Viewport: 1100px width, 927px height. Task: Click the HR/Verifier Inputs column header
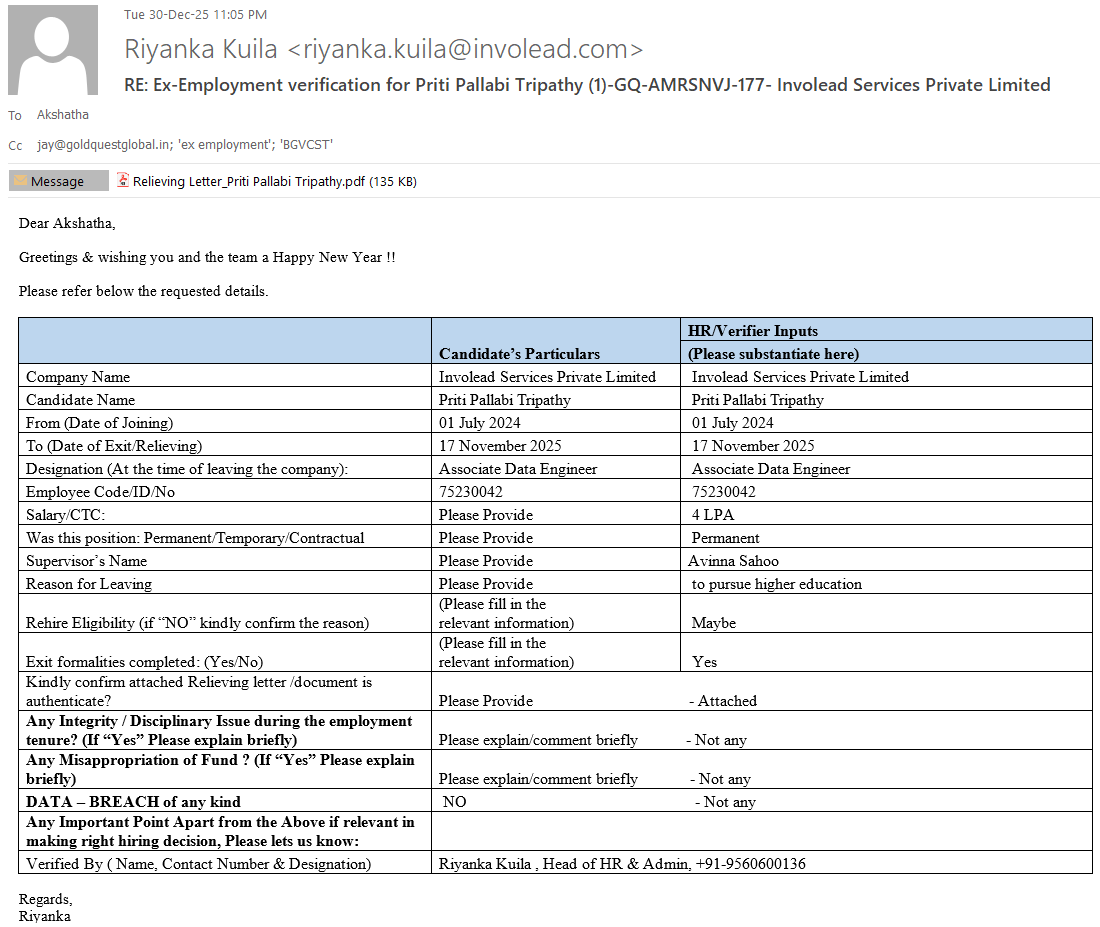752,330
